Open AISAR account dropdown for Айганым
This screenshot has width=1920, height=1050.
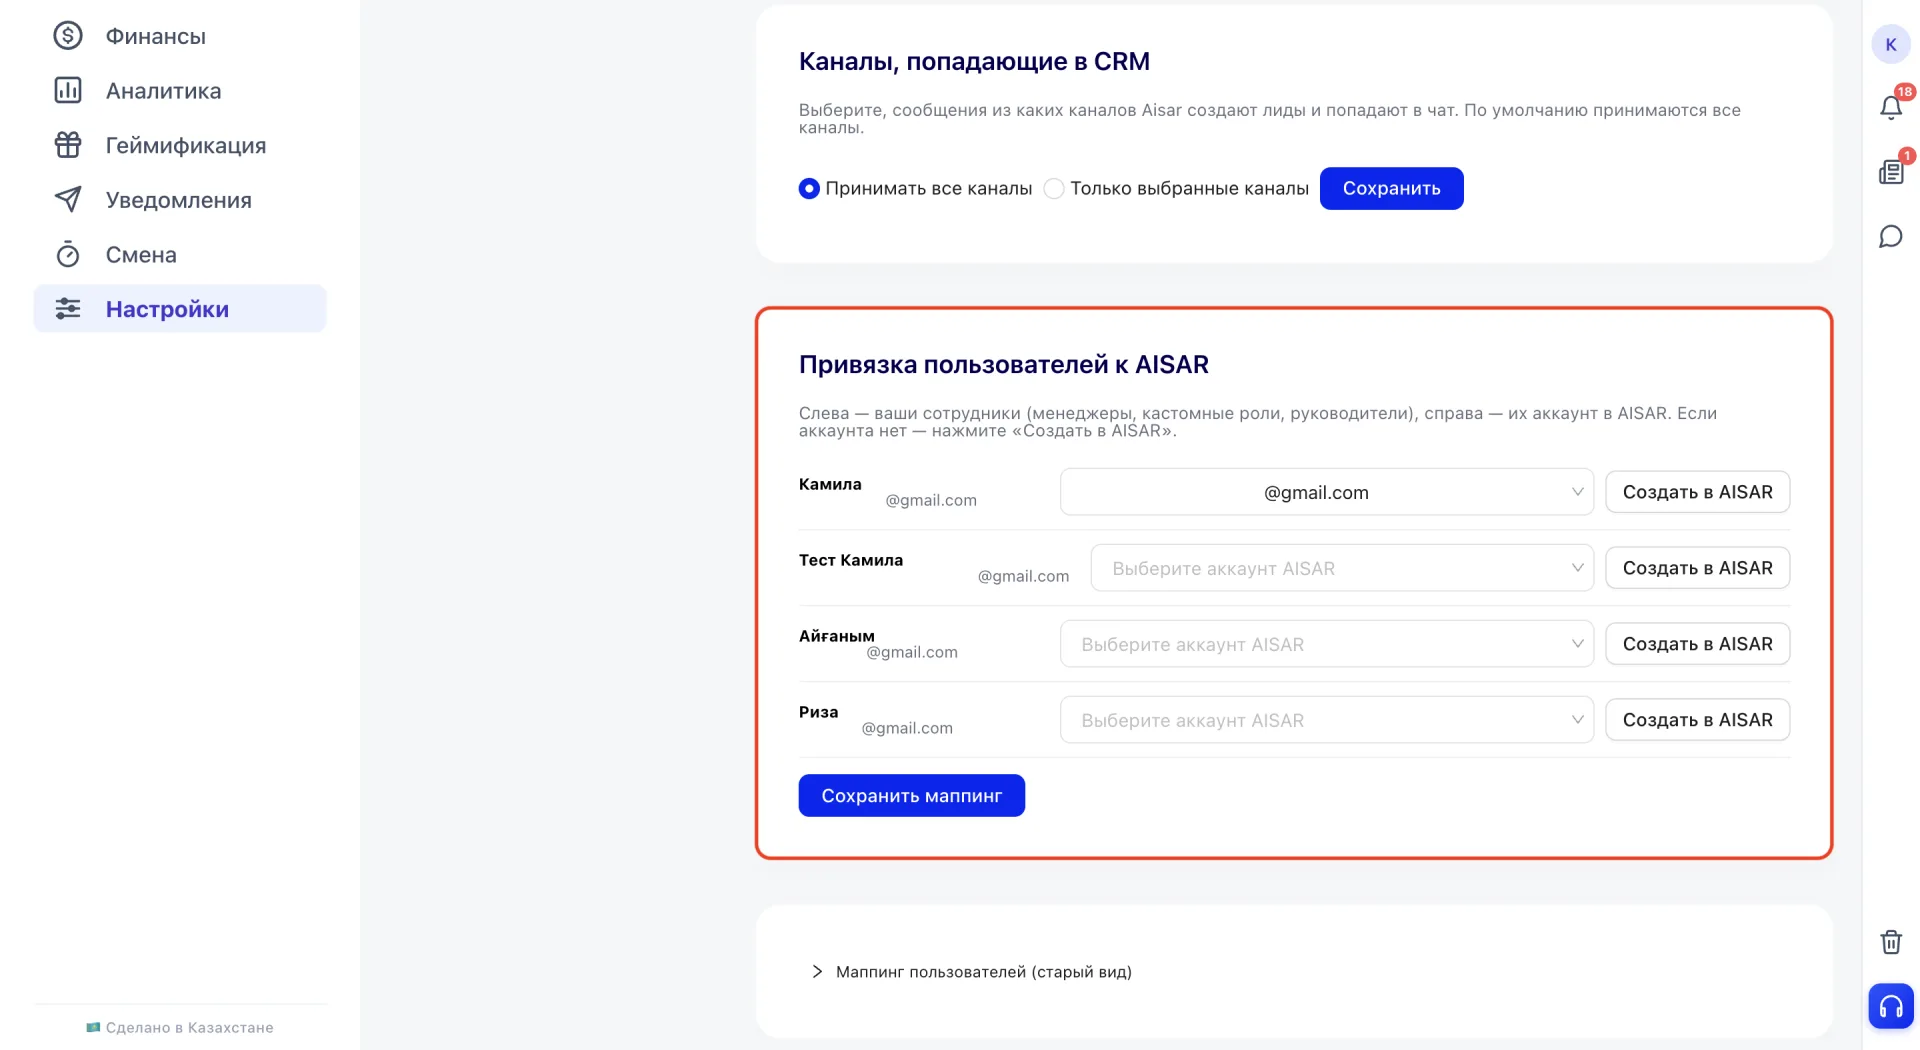(1327, 644)
